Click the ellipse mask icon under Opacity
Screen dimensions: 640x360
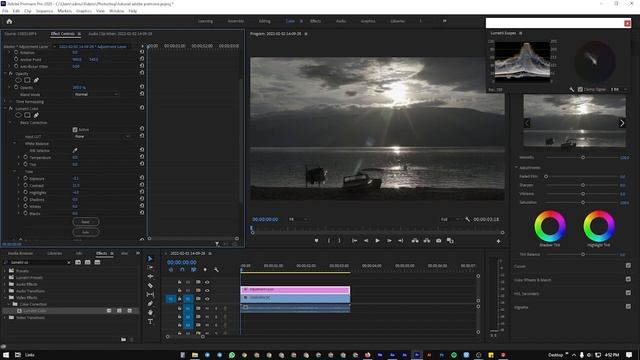(18, 80)
